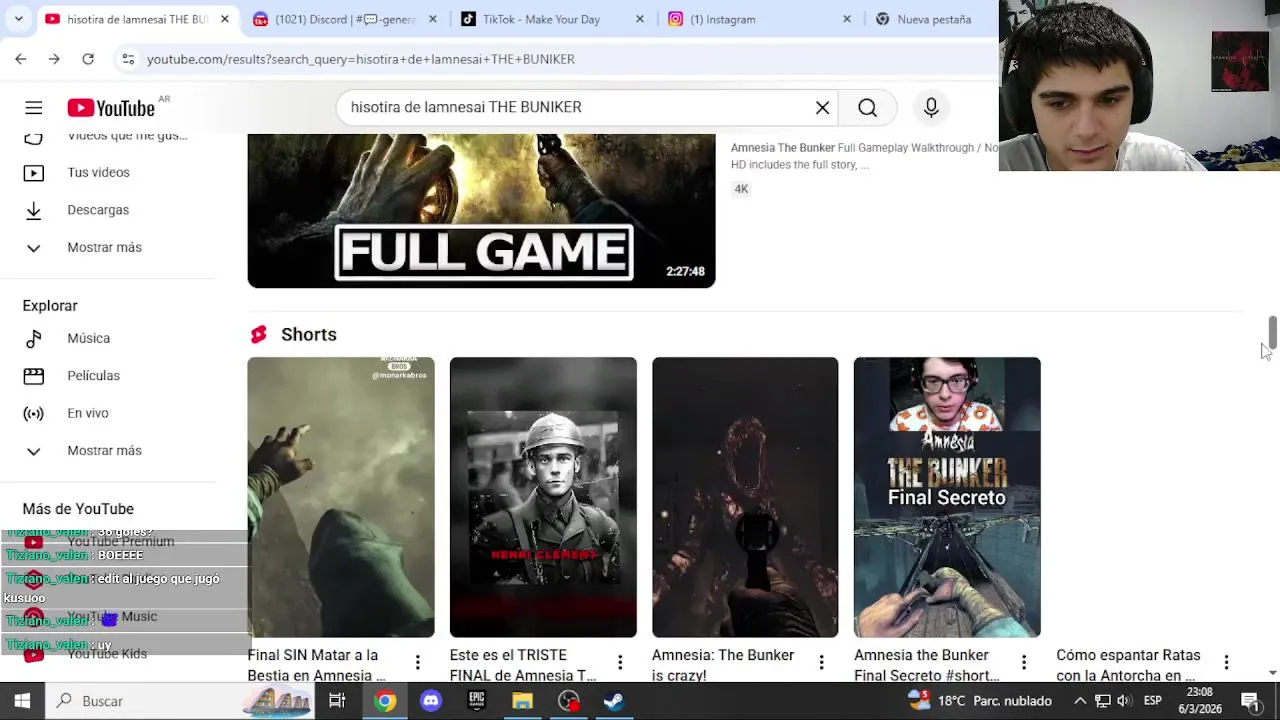Reload the current page
This screenshot has width=1280, height=720.
click(88, 59)
